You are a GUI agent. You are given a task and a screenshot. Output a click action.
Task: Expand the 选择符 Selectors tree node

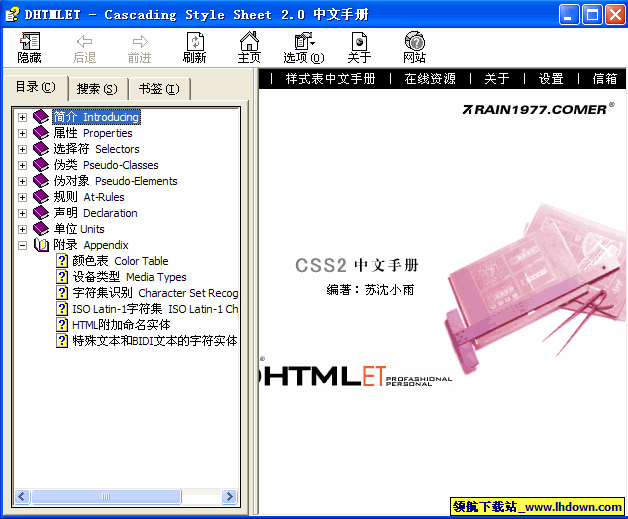tap(22, 149)
